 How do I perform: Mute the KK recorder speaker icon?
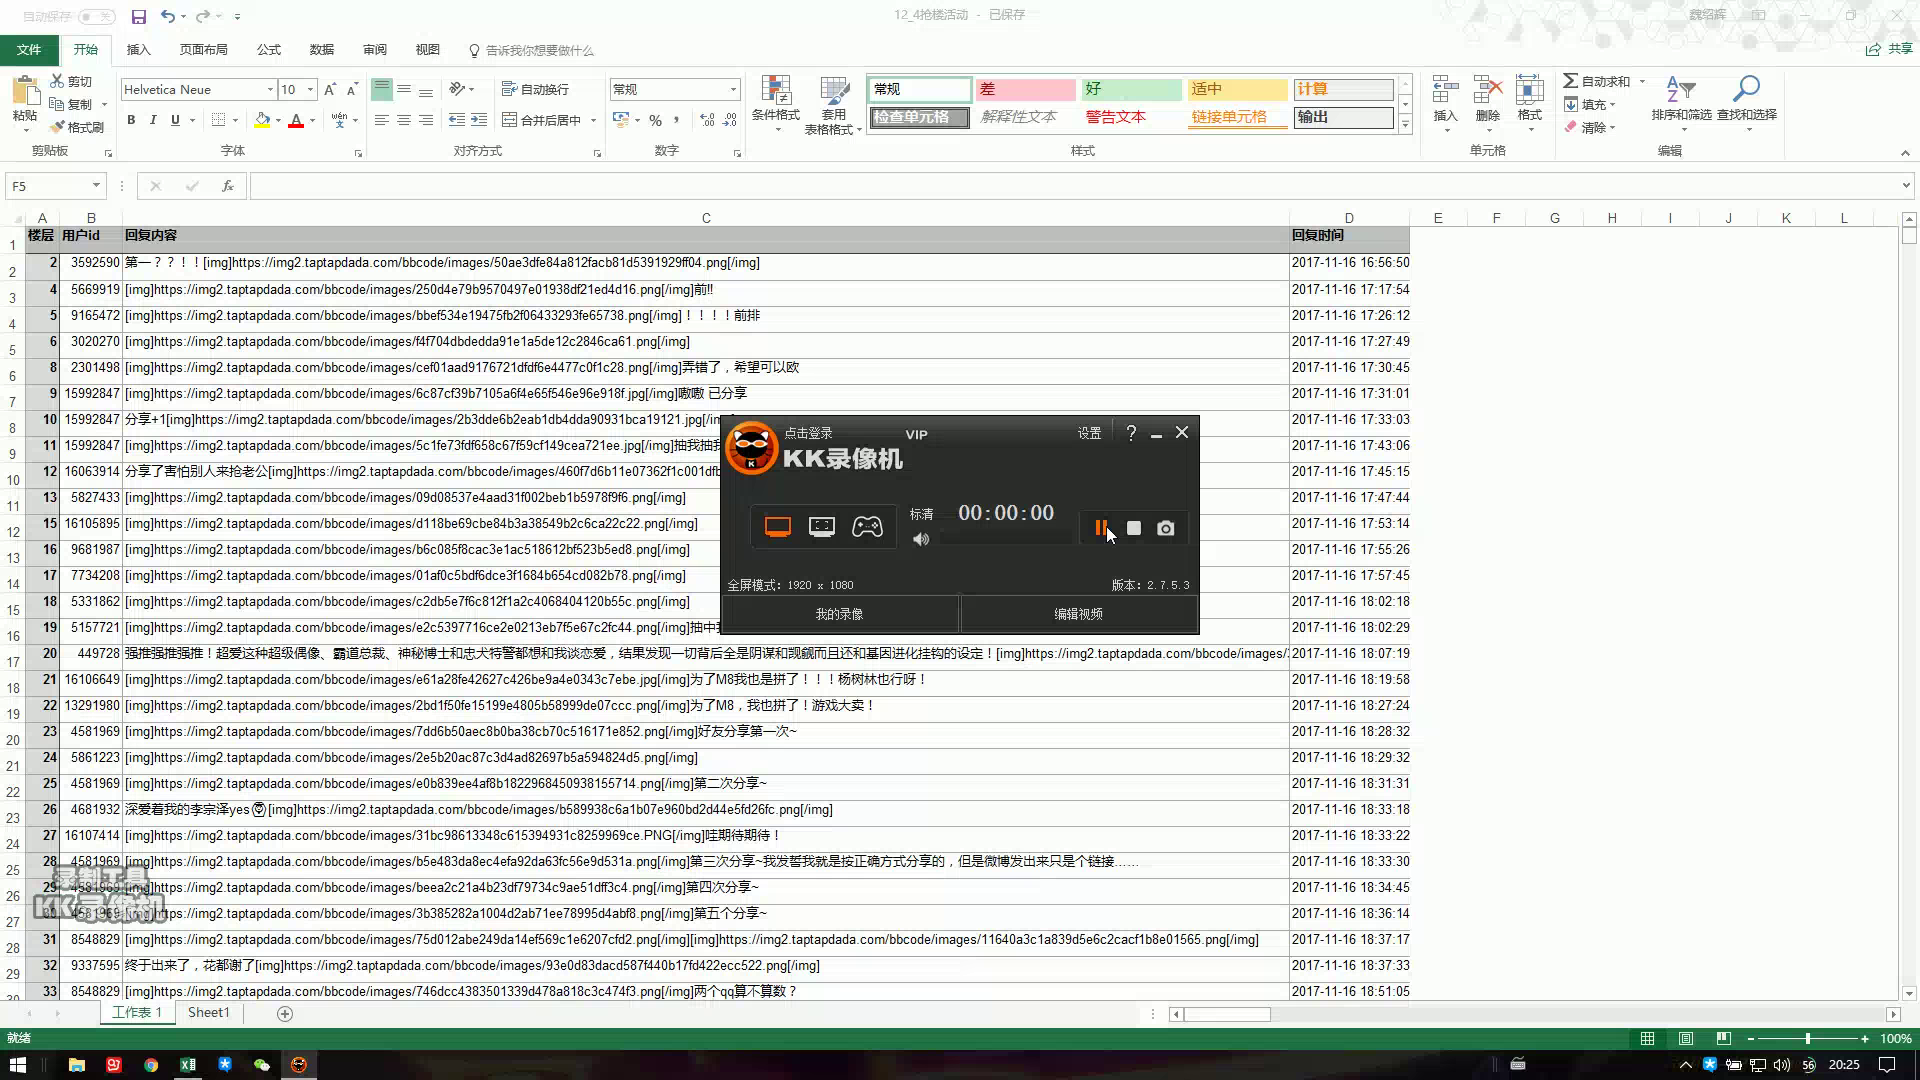[x=921, y=540]
